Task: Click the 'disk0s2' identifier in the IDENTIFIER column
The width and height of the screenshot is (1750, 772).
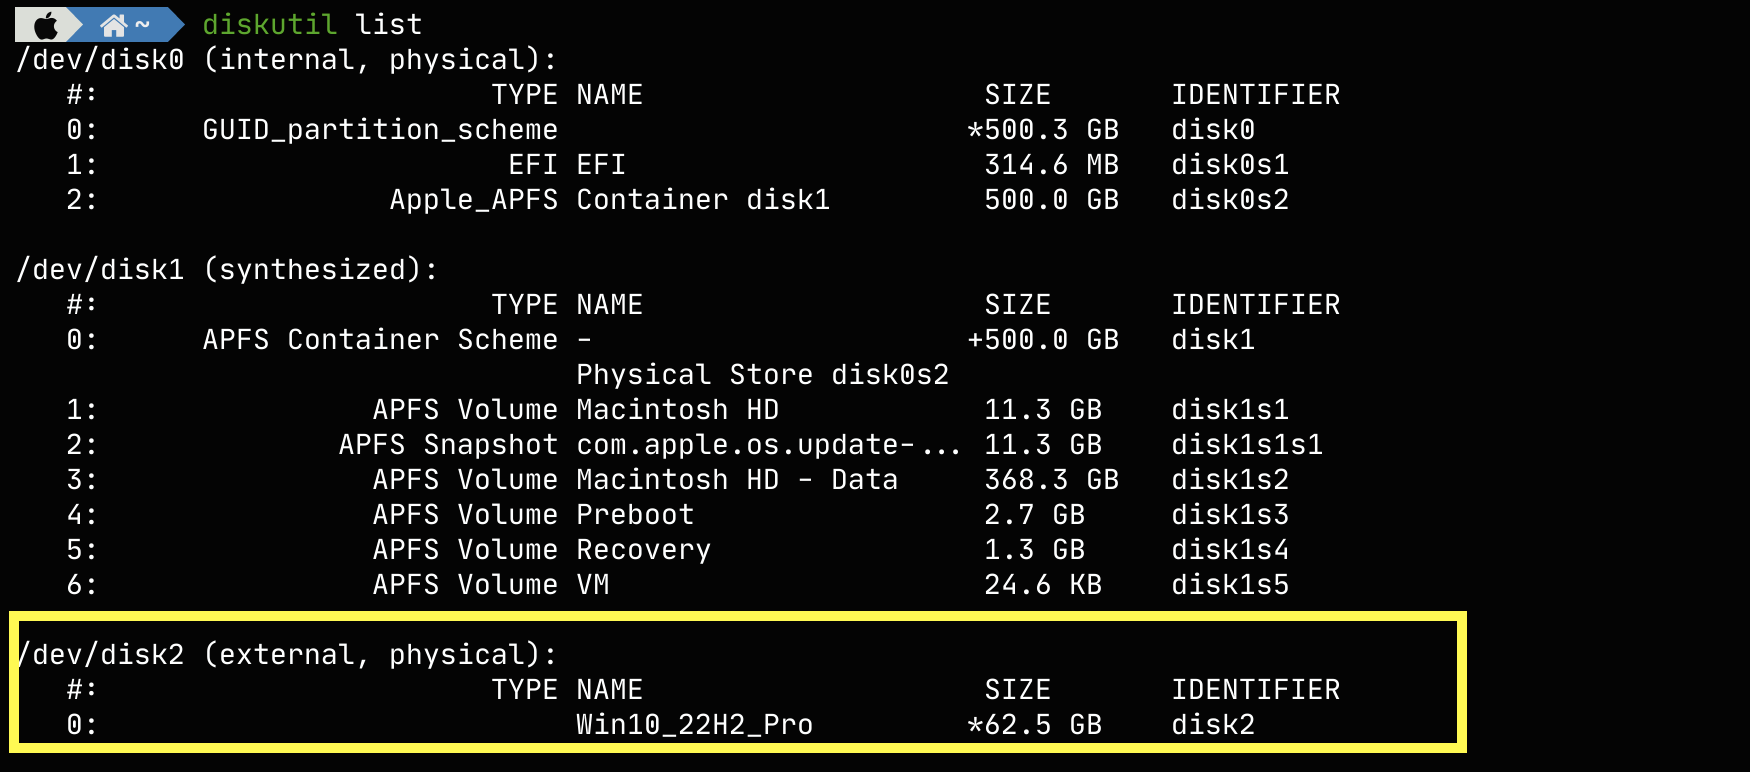Action: point(1230,200)
